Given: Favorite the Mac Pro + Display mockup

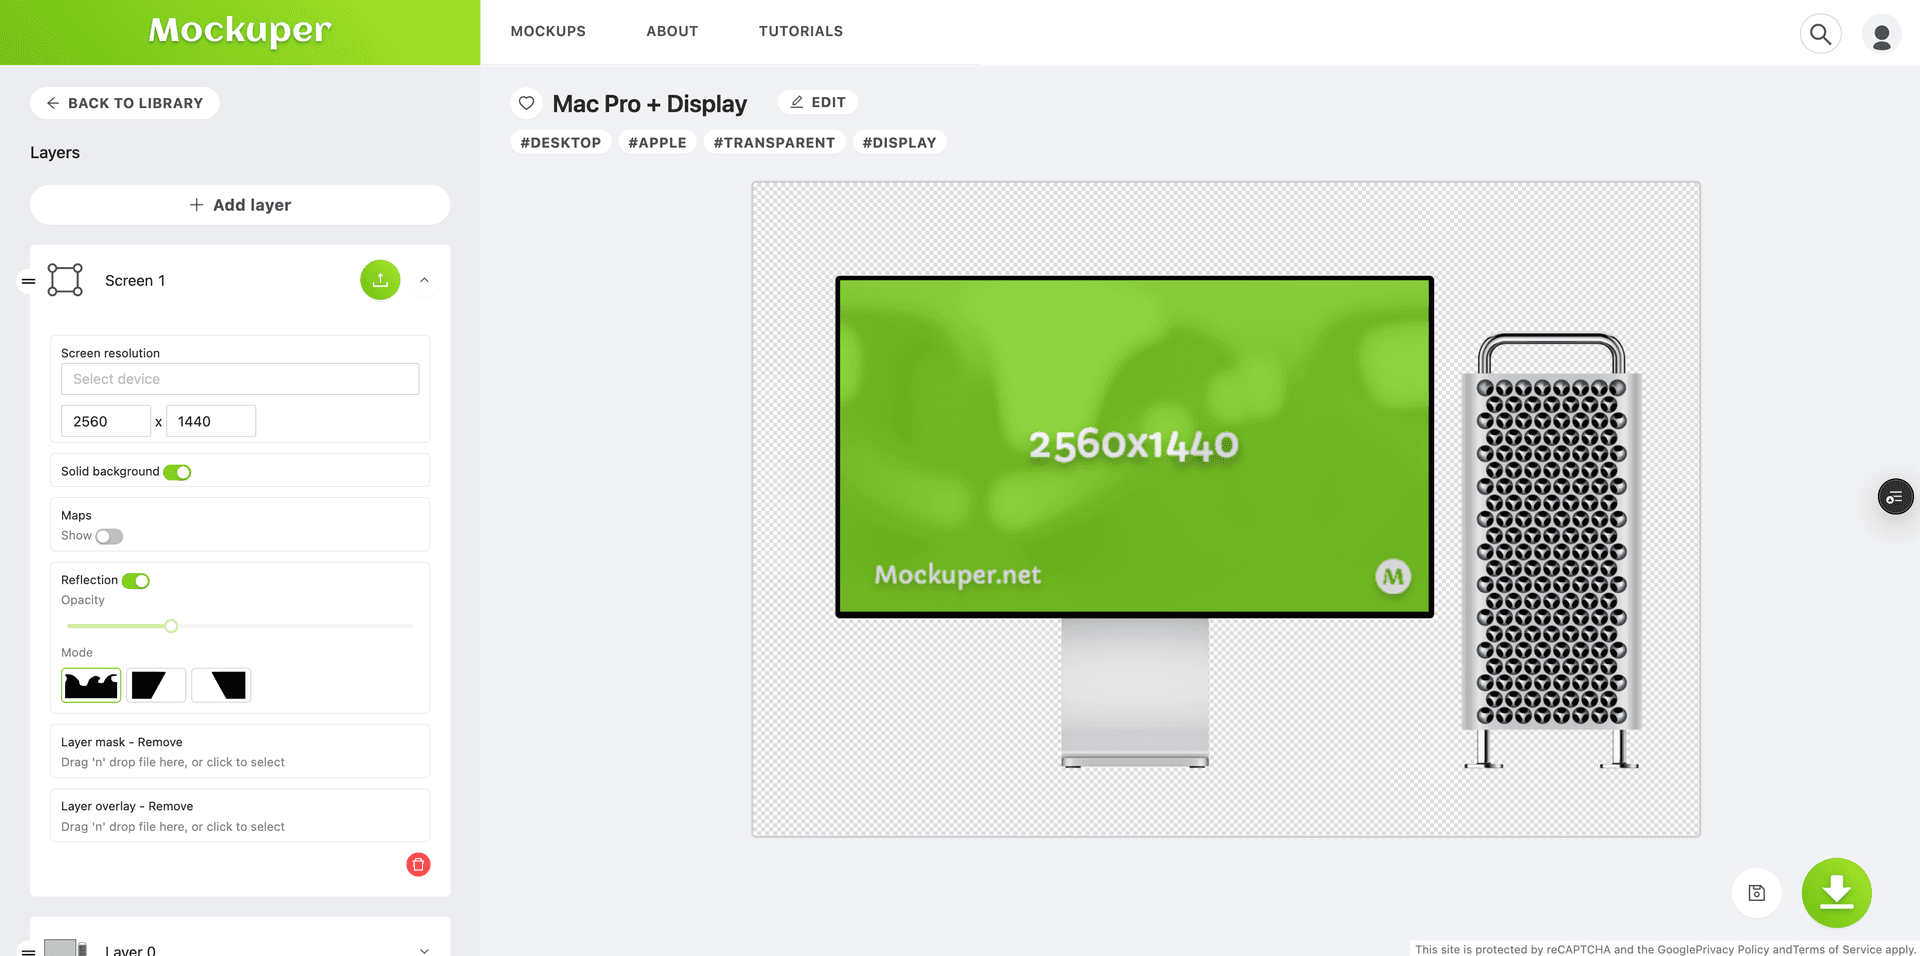Looking at the screenshot, I should tap(527, 103).
